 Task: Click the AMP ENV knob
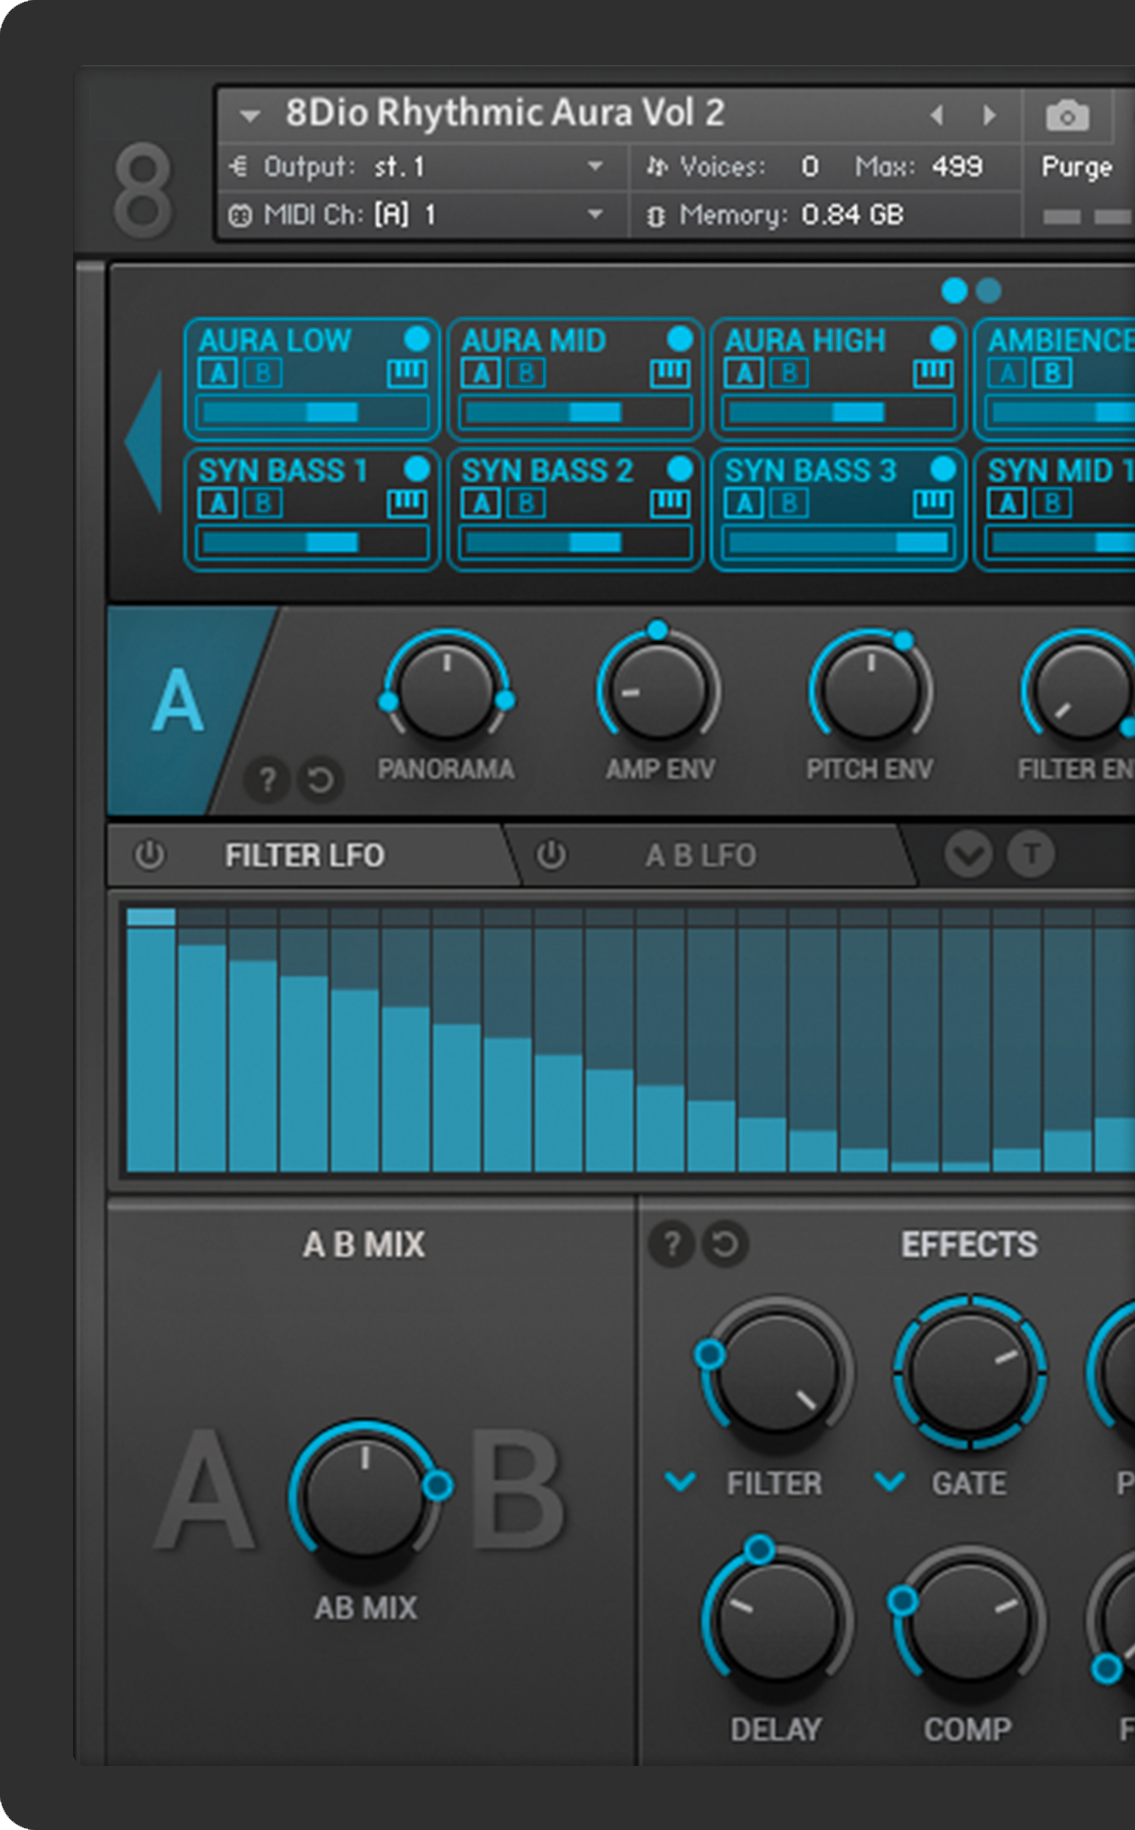point(659,692)
